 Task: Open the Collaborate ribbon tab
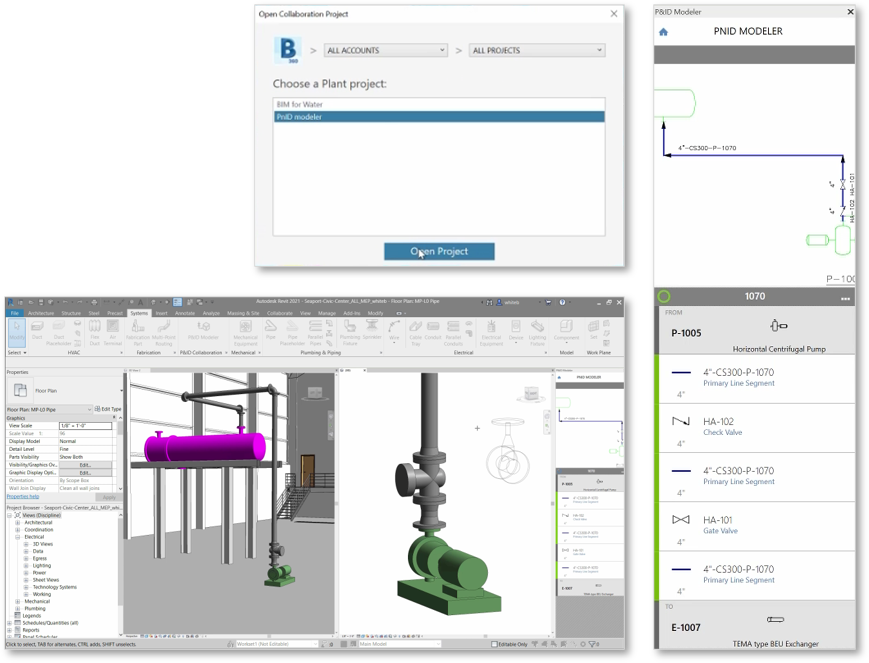click(280, 313)
